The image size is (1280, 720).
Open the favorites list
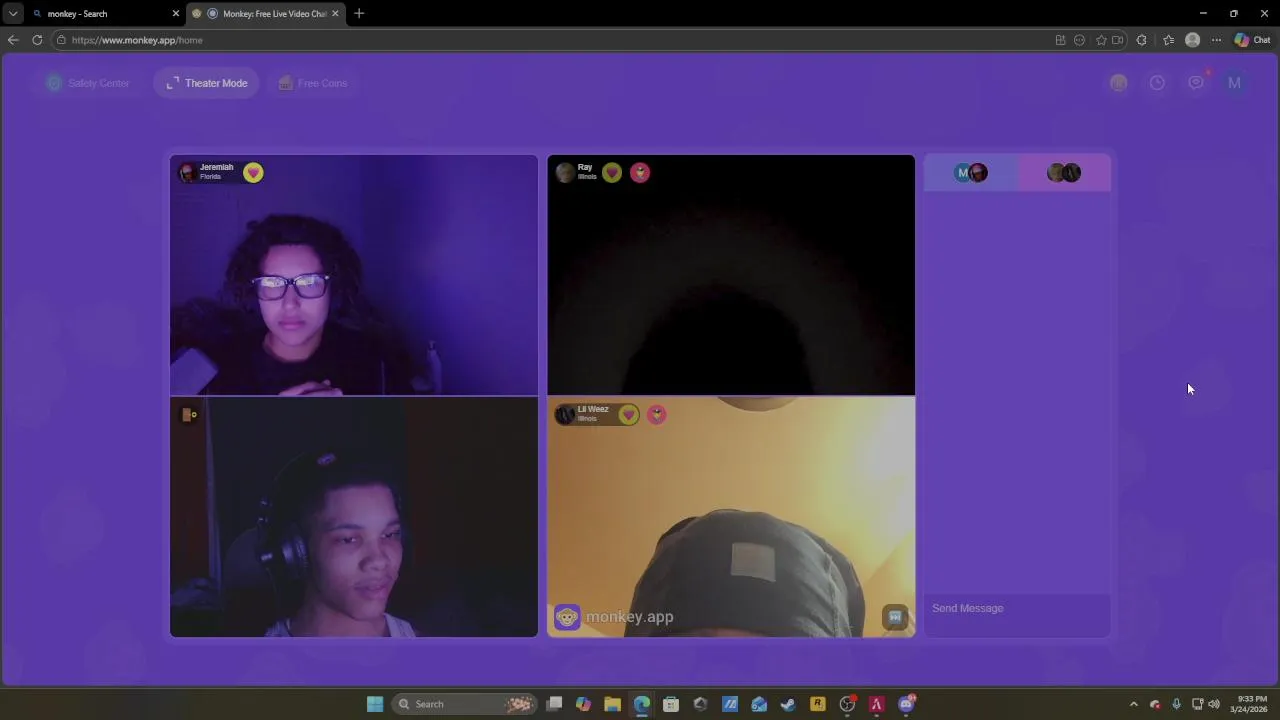(1168, 40)
